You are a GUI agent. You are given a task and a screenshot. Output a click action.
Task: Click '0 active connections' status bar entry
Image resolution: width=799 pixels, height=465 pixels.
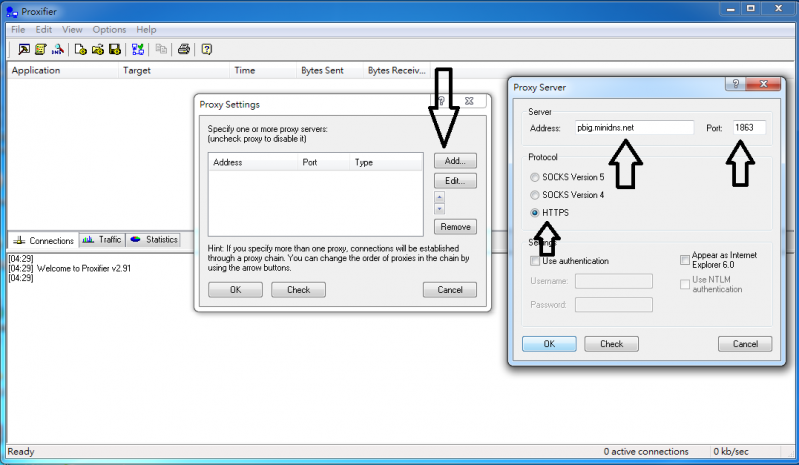(646, 451)
